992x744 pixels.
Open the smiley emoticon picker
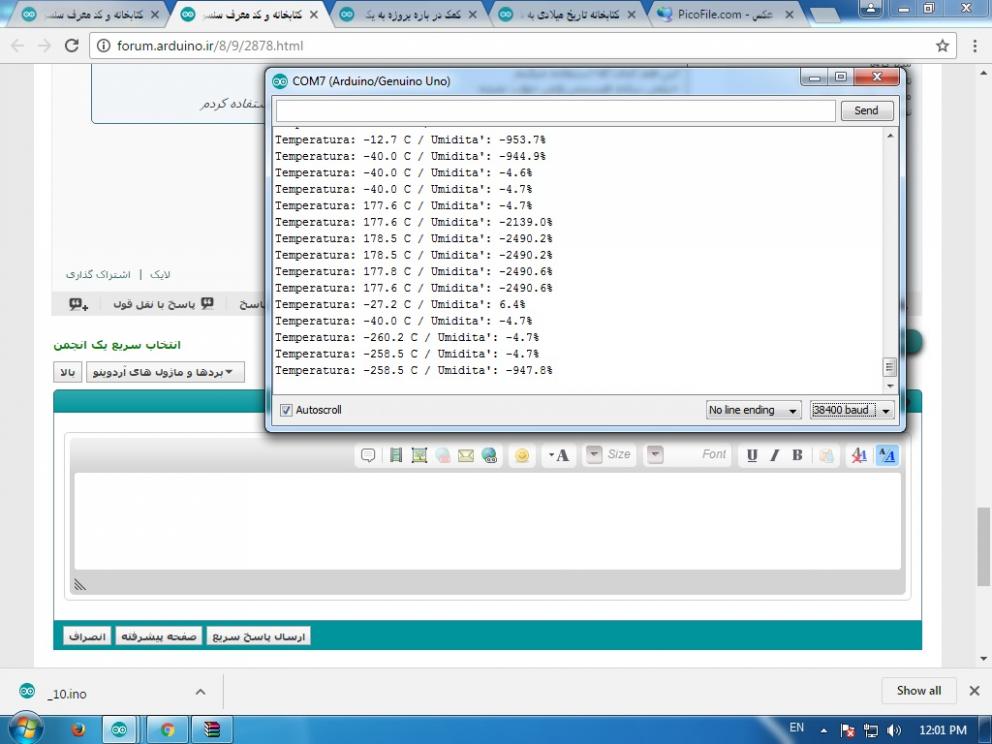click(x=521, y=455)
